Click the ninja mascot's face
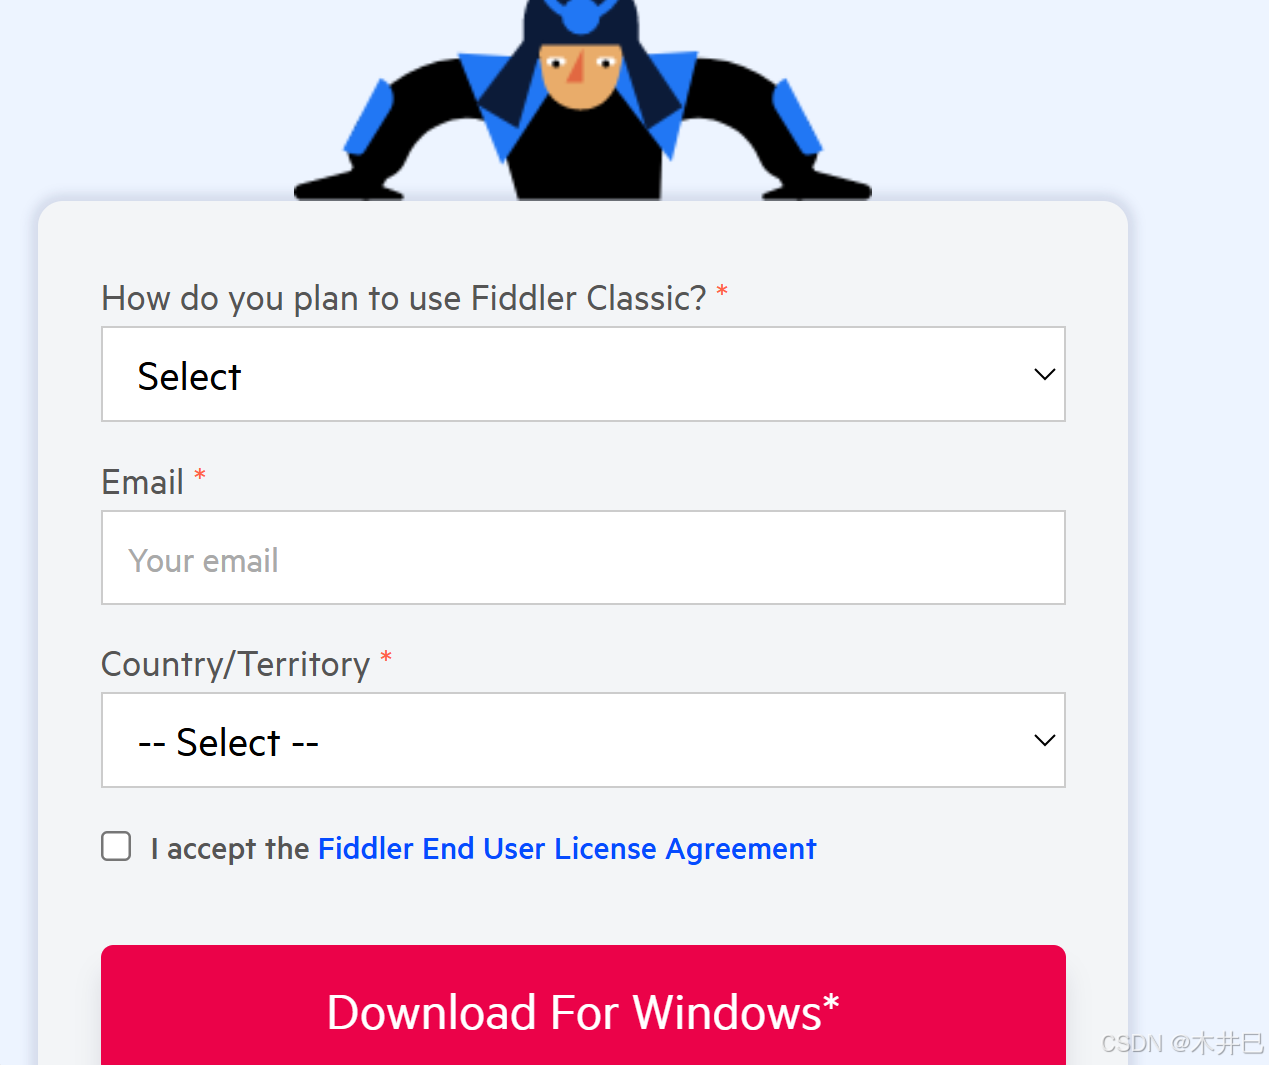This screenshot has height=1065, width=1269. click(580, 75)
